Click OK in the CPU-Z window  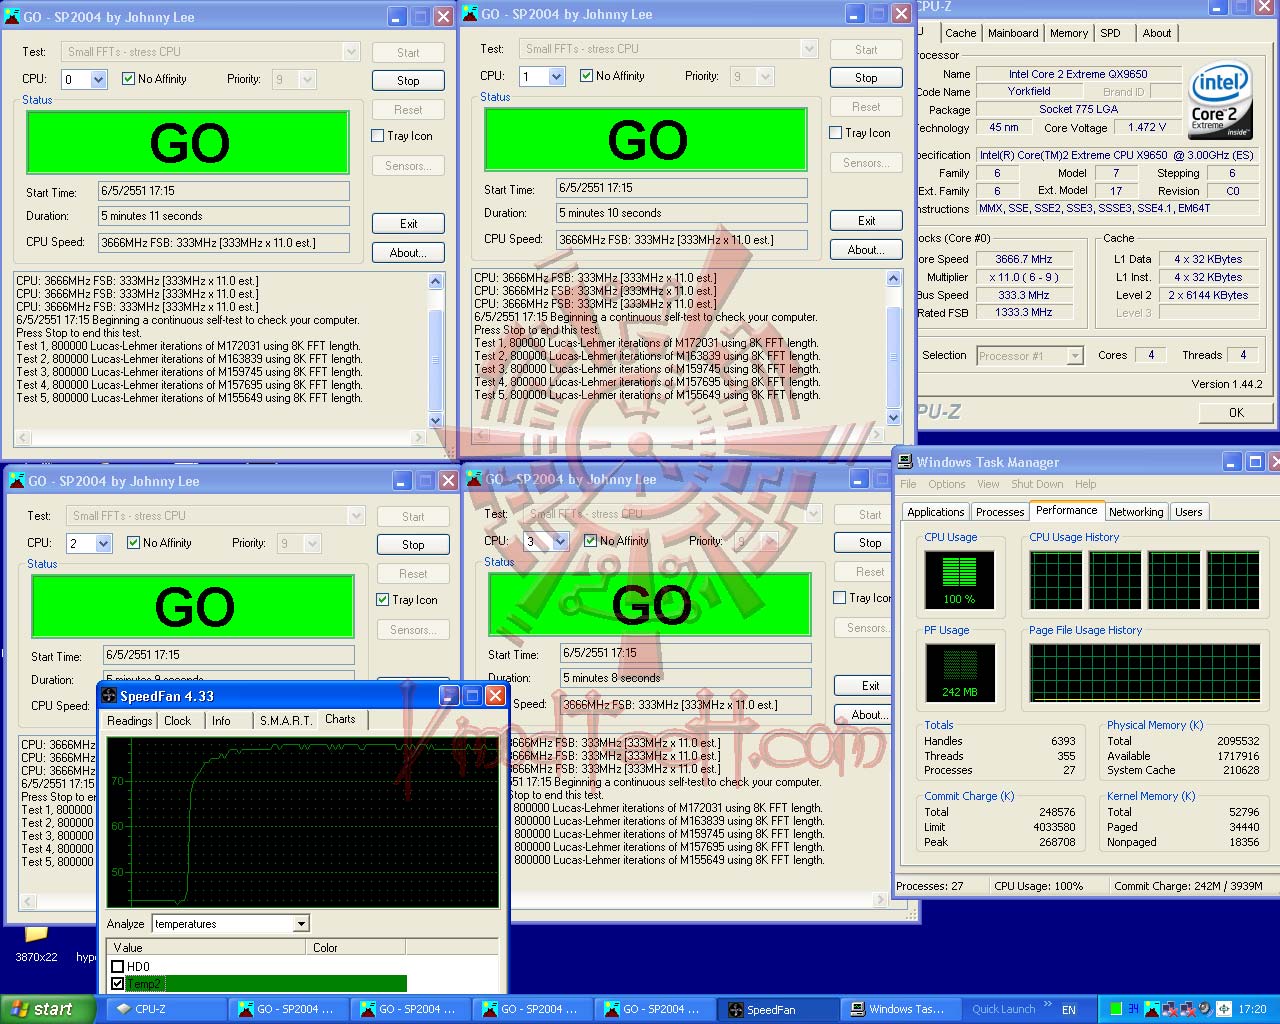coord(1236,413)
